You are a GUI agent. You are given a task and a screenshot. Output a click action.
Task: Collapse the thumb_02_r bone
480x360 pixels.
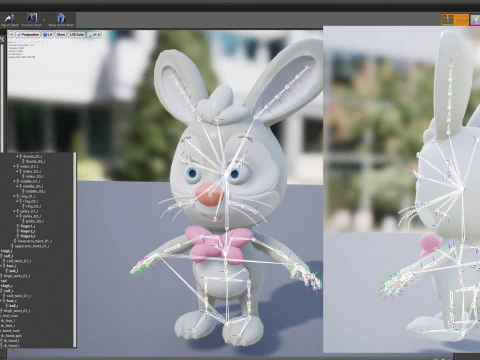coord(17,156)
